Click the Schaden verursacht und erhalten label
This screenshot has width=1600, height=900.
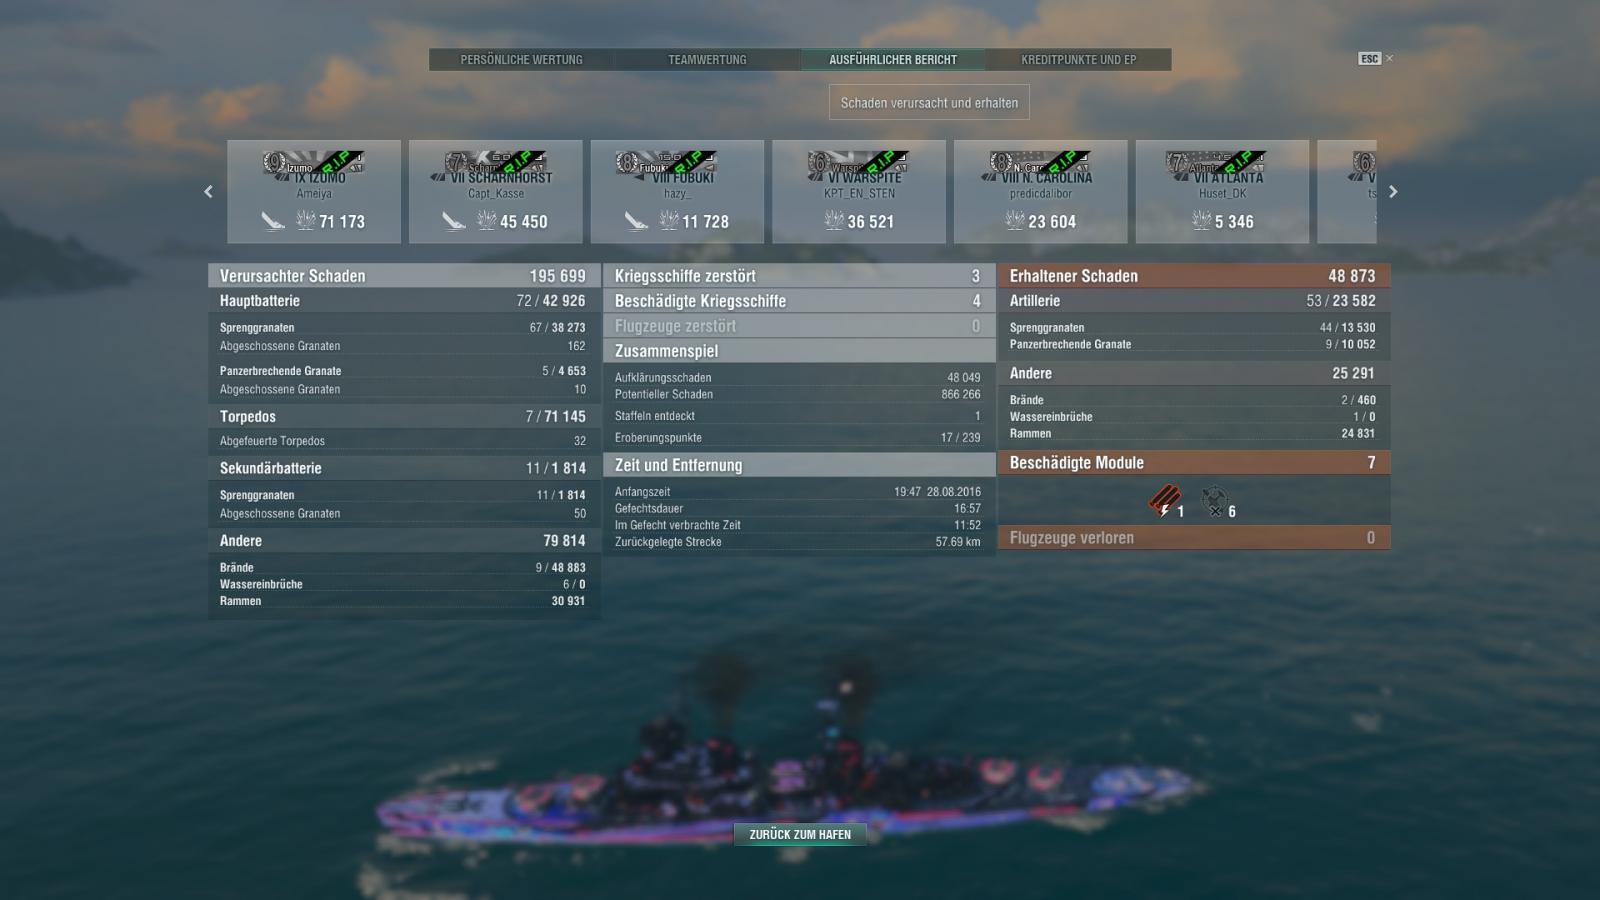click(x=929, y=102)
